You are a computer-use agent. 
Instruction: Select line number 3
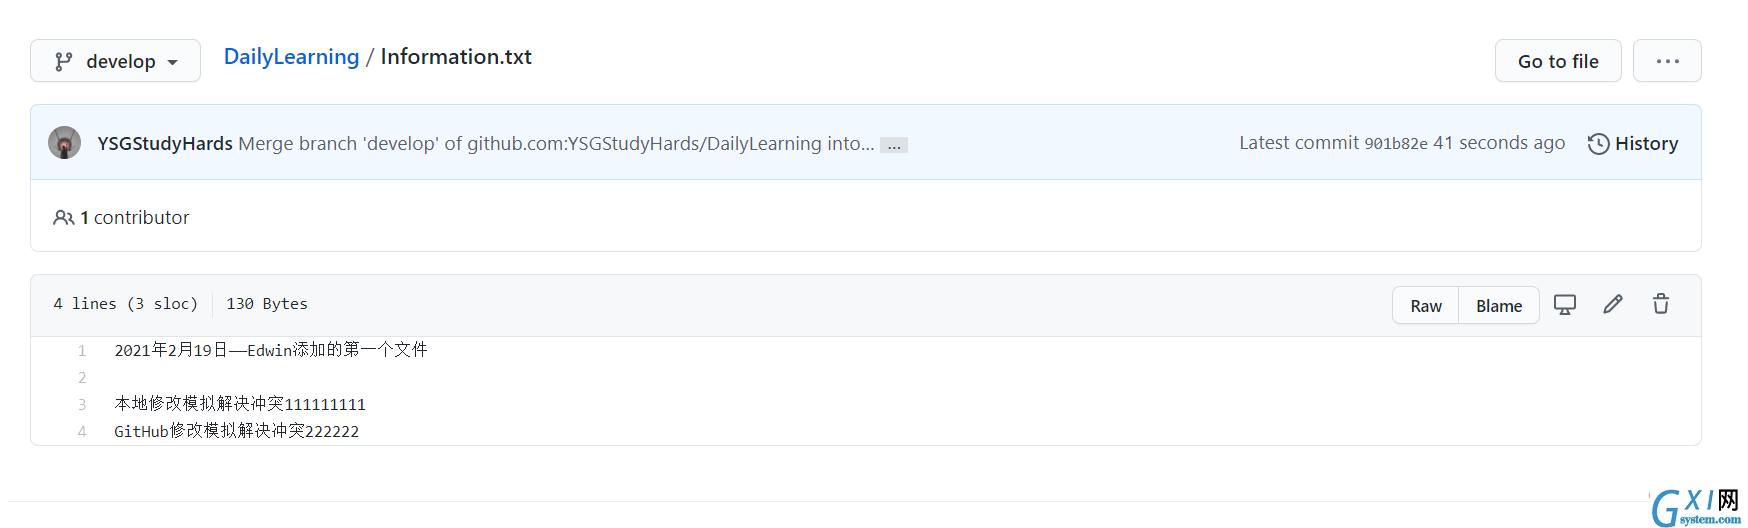[x=82, y=405]
